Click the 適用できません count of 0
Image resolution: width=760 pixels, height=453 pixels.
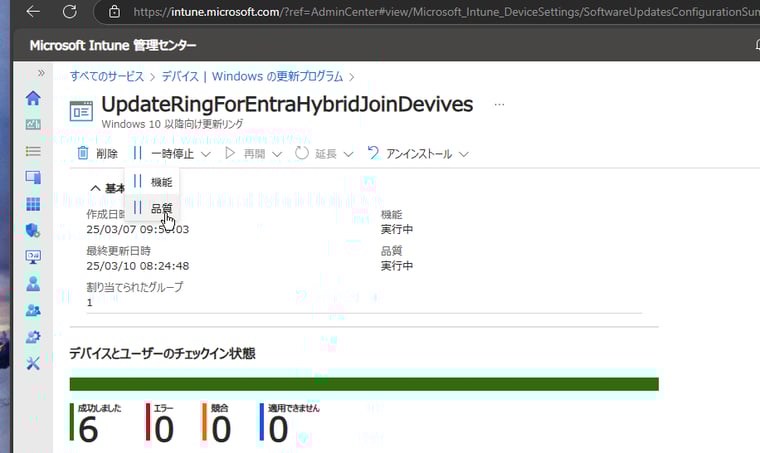coord(278,429)
